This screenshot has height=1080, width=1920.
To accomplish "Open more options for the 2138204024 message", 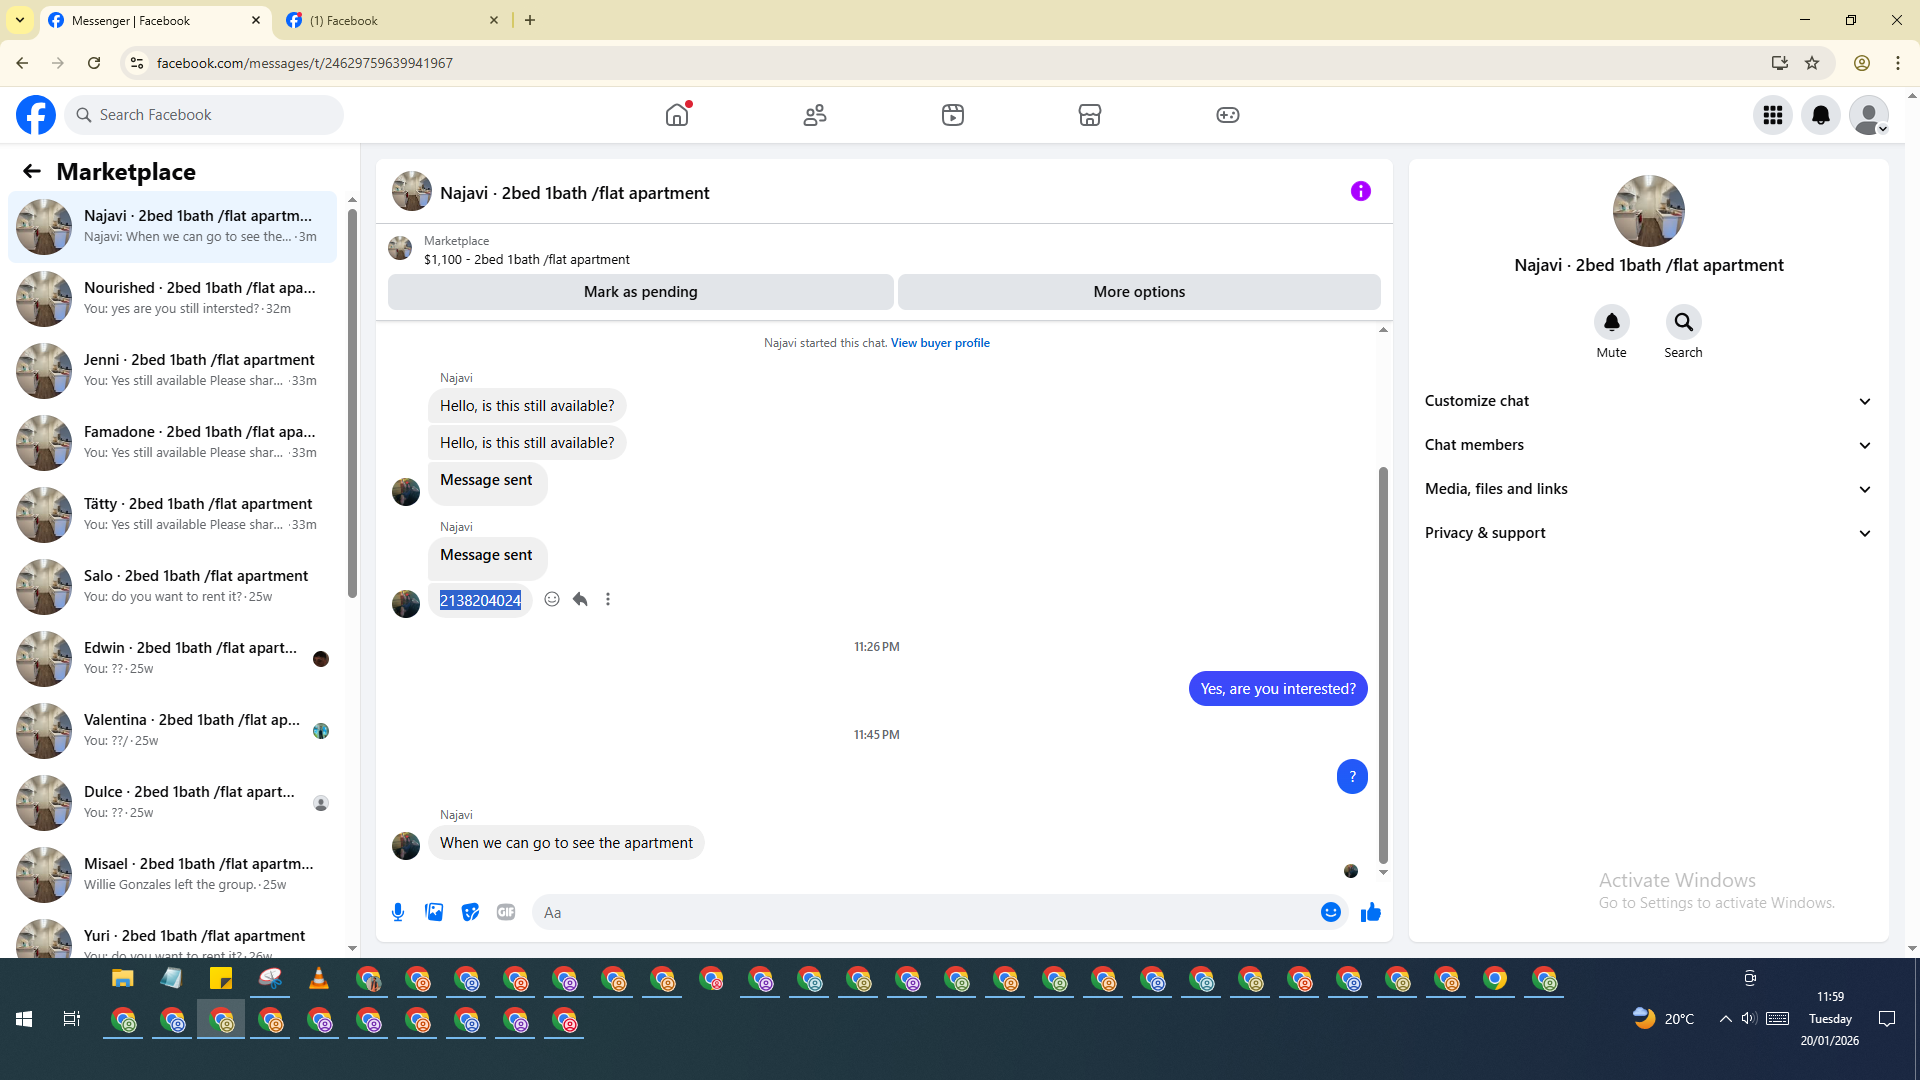I will pos(608,600).
